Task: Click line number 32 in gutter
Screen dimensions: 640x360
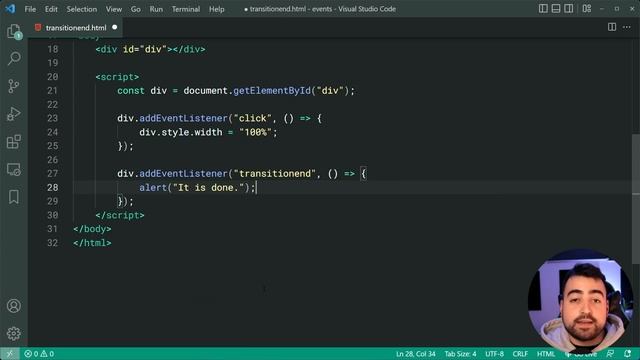Action: [53, 243]
